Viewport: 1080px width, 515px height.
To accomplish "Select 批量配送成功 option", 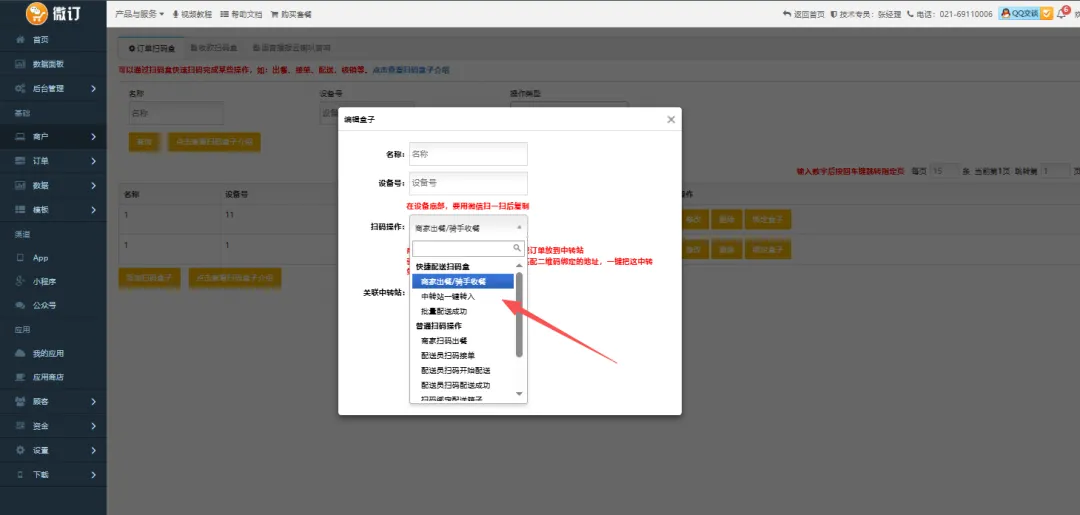I will tap(463, 311).
